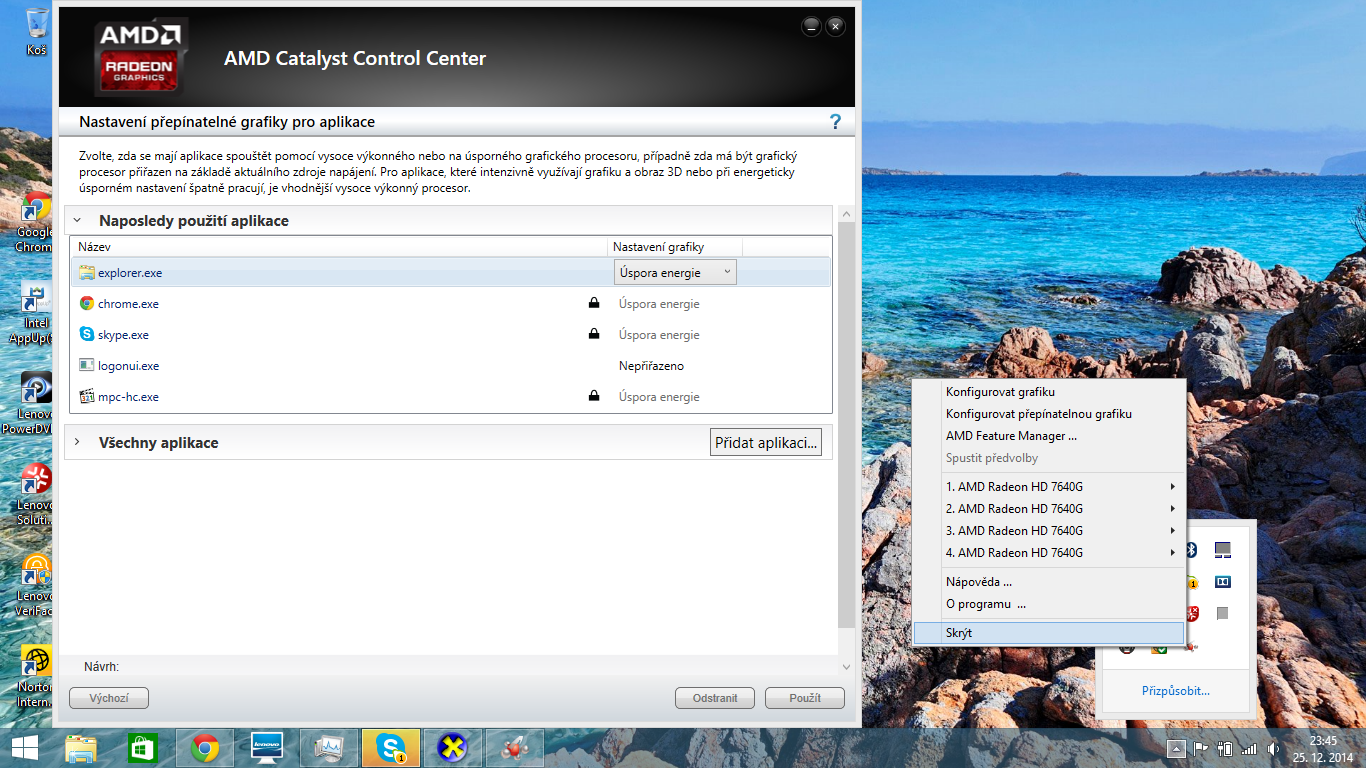Click Úspora energie value in skype.exe row
Image resolution: width=1366 pixels, height=768 pixels.
click(659, 335)
